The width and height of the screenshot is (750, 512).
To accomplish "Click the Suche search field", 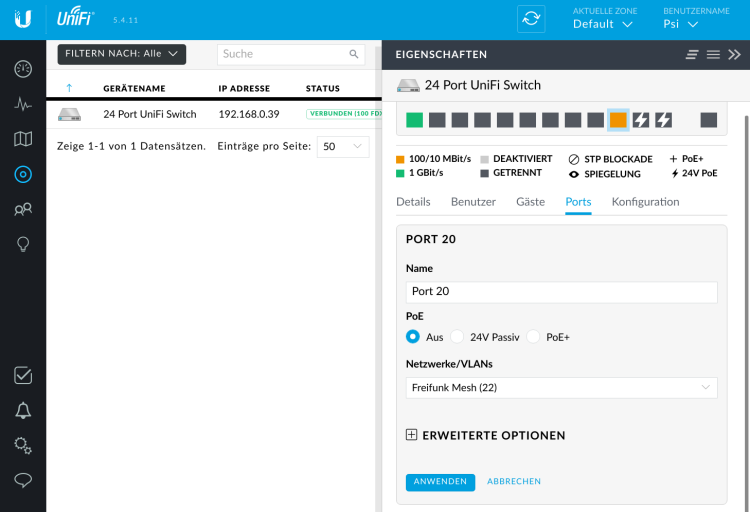I will [291, 54].
